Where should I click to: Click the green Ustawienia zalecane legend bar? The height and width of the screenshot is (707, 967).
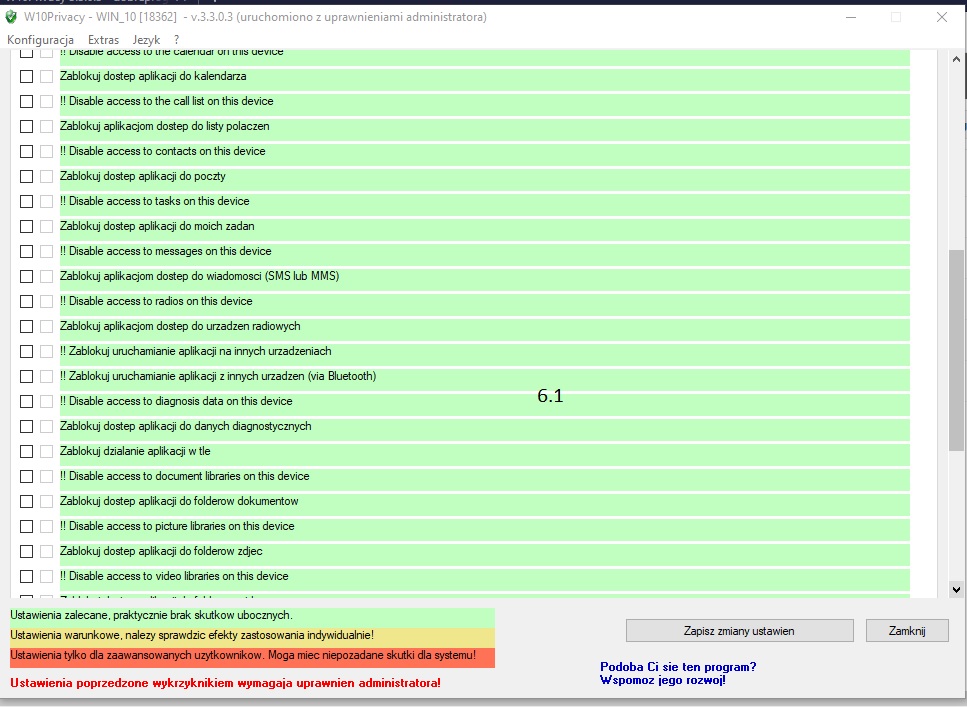coord(252,617)
